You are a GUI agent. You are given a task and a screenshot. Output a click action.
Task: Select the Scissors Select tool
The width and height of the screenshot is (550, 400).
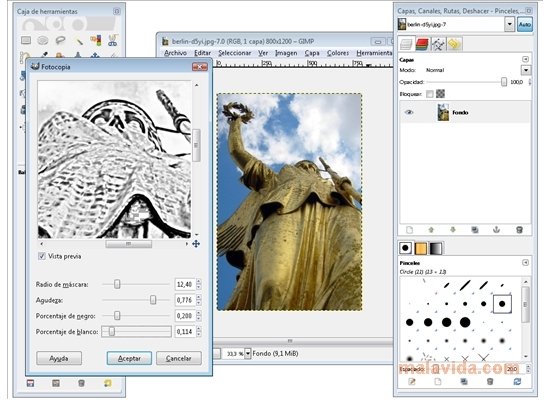click(113, 40)
